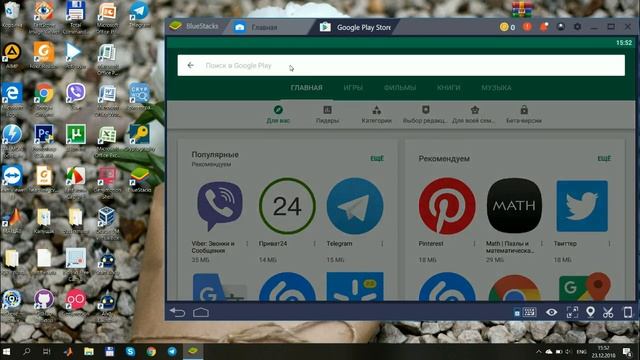Open the set location pin icon
This screenshot has width=640, height=360.
(x=590, y=313)
